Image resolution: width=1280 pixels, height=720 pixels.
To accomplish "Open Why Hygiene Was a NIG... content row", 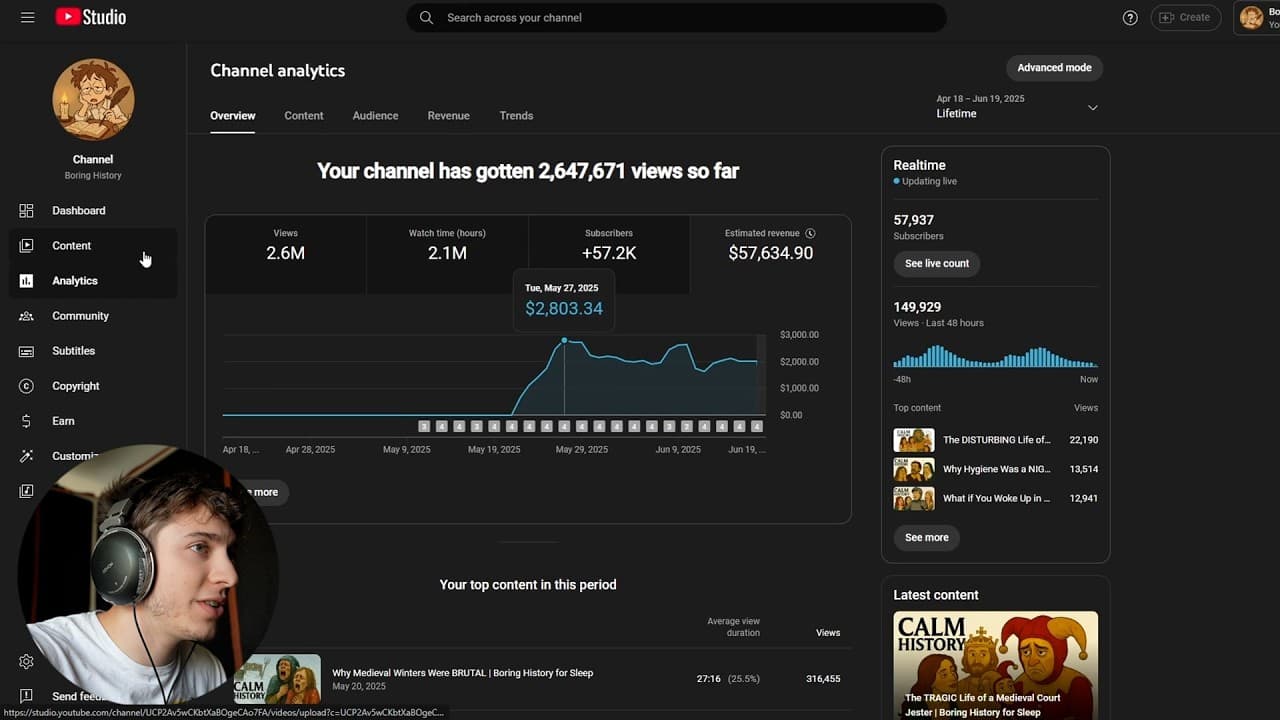I will click(x=995, y=469).
